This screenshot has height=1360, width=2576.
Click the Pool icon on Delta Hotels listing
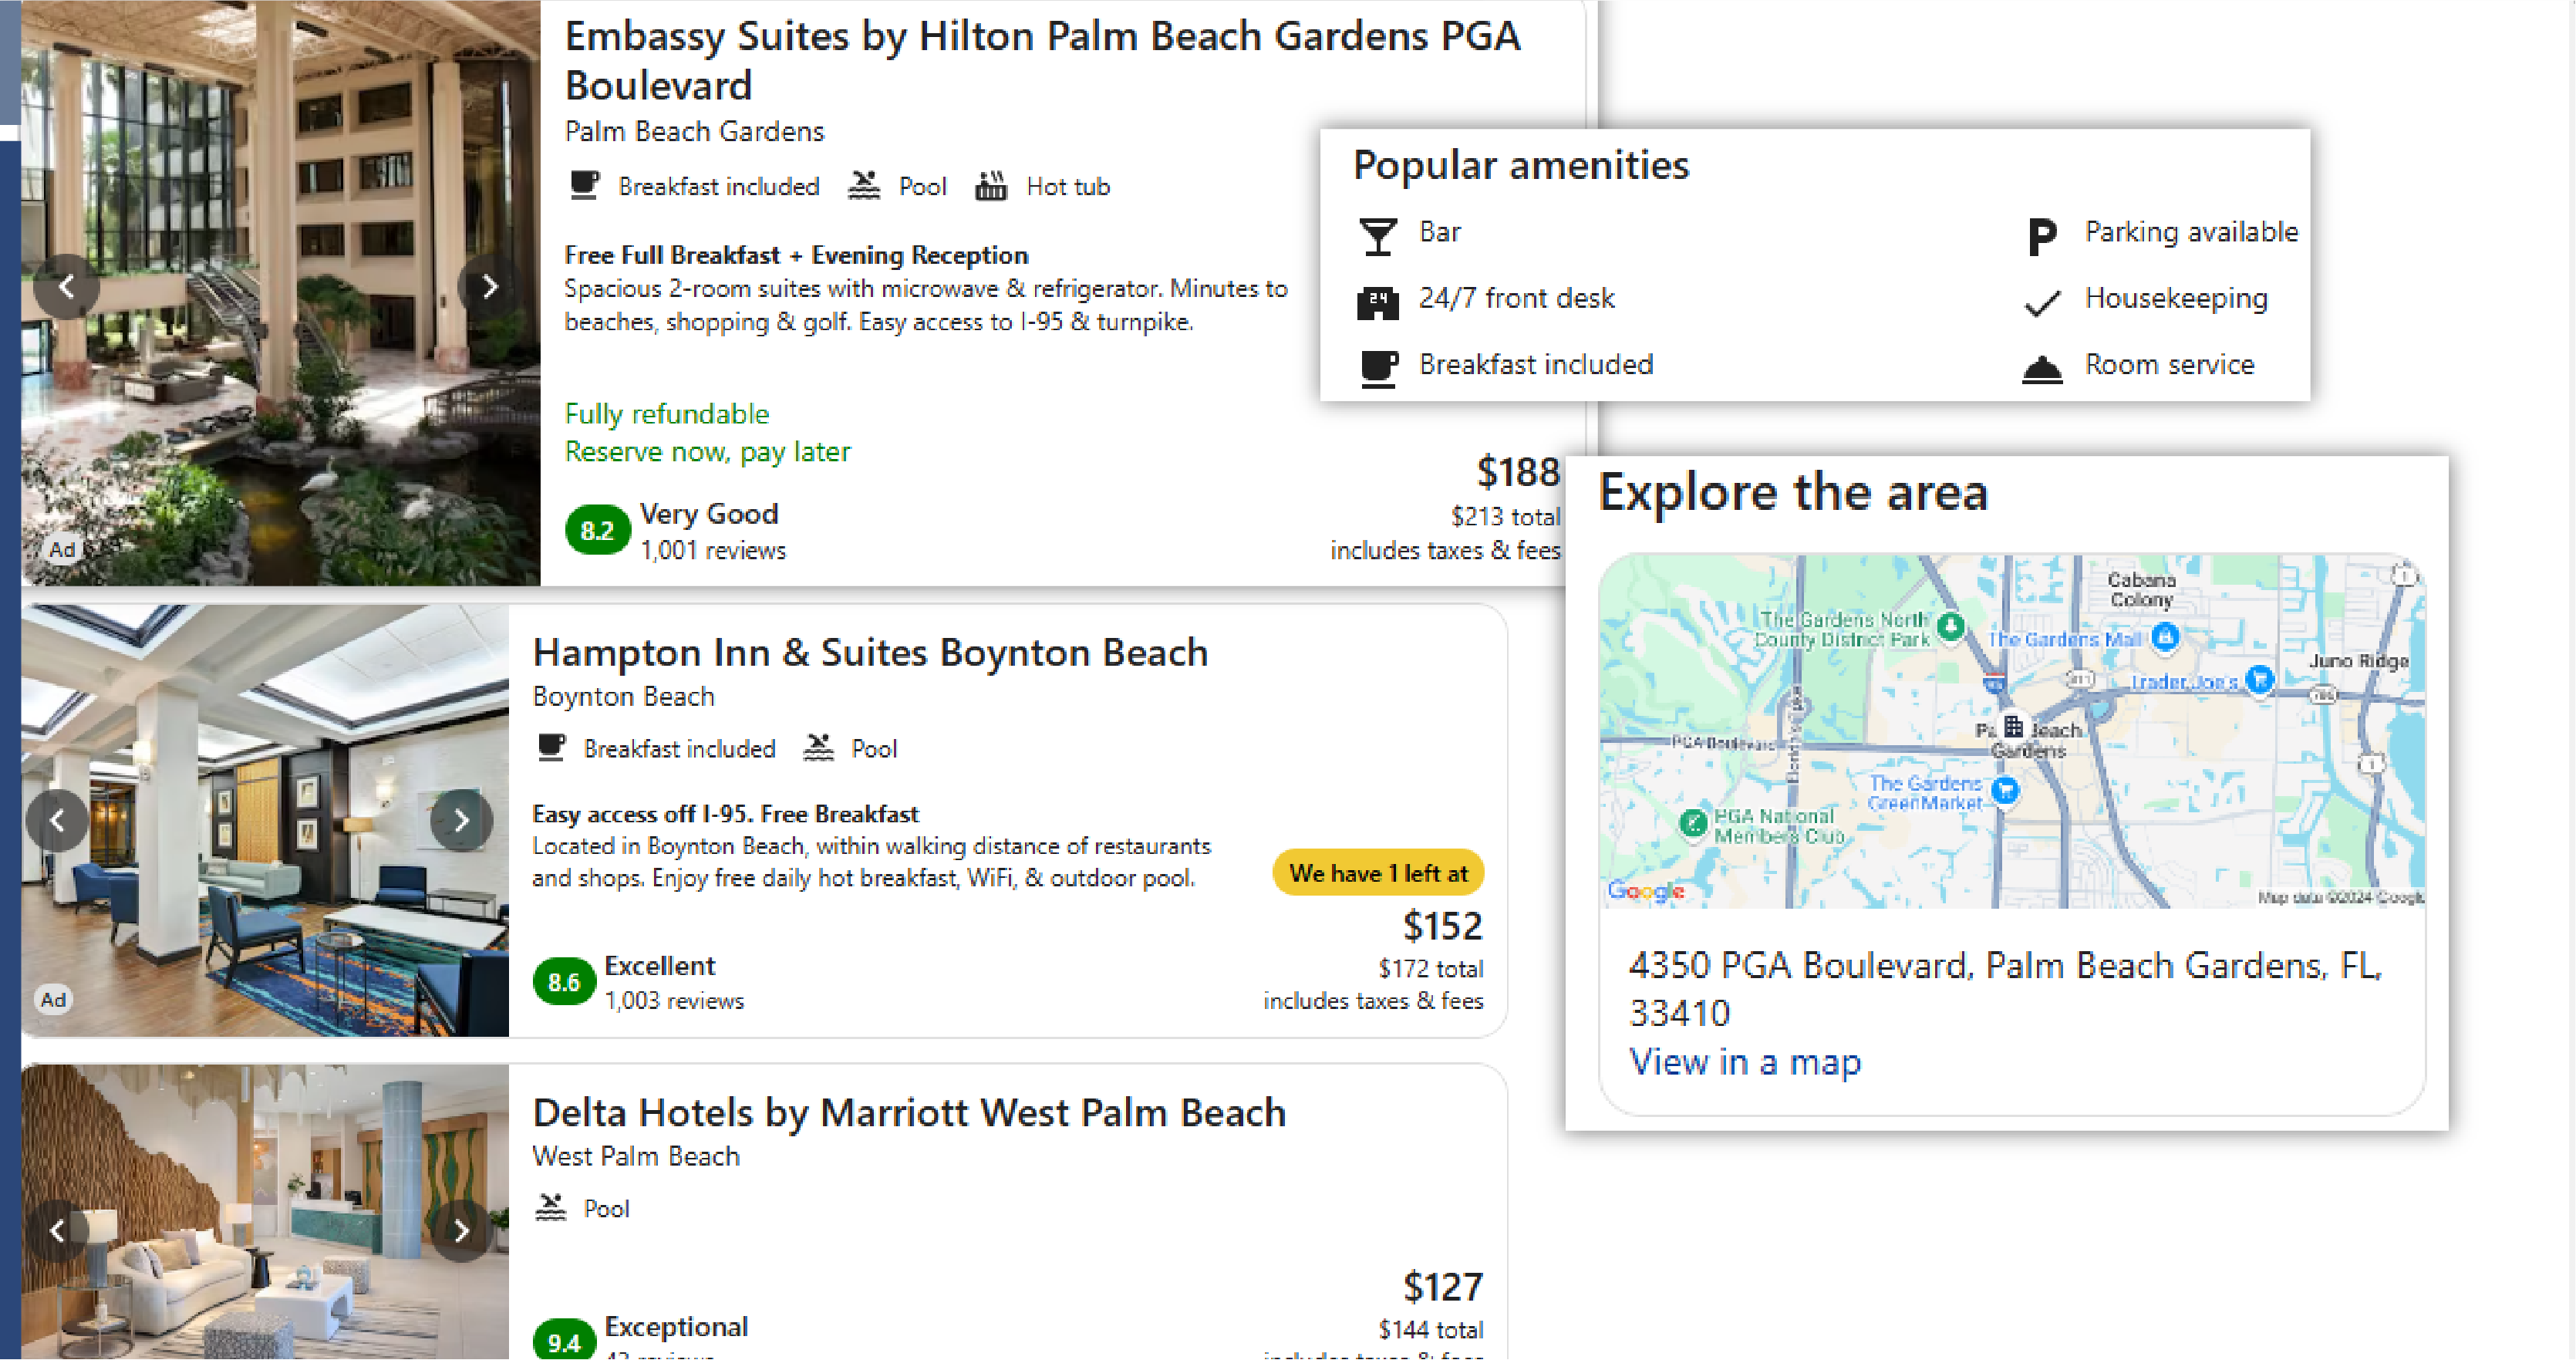click(x=551, y=1207)
